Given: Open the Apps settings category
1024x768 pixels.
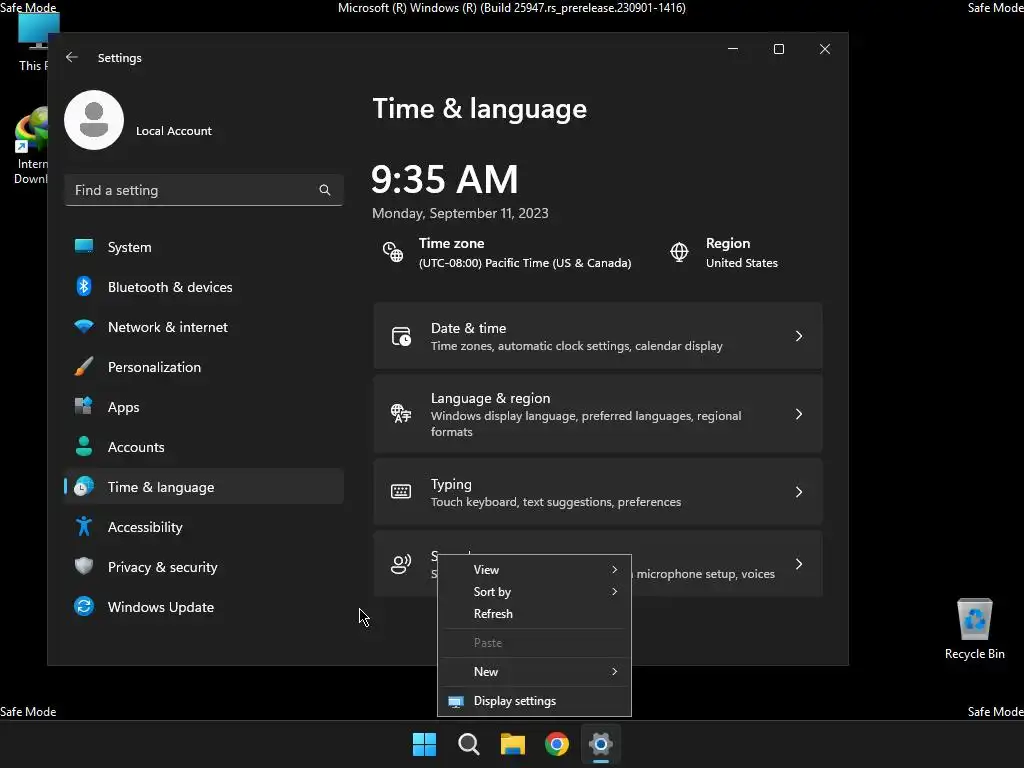Looking at the screenshot, I should click(x=123, y=407).
